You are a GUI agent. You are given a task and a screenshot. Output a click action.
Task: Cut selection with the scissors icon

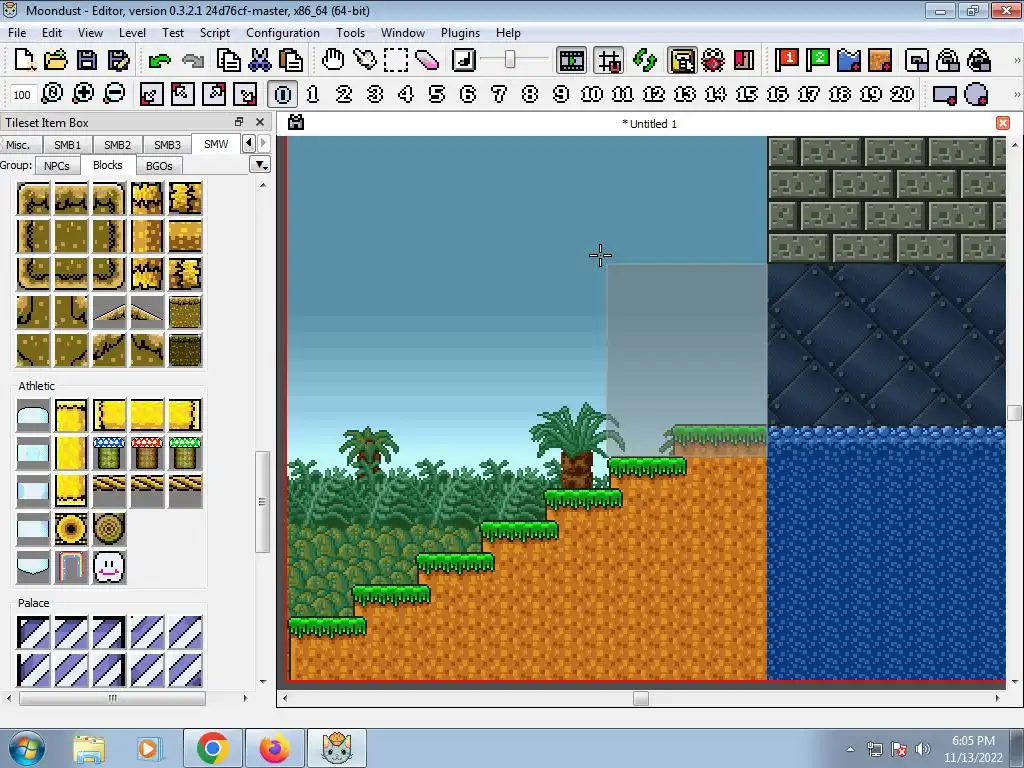[260, 61]
